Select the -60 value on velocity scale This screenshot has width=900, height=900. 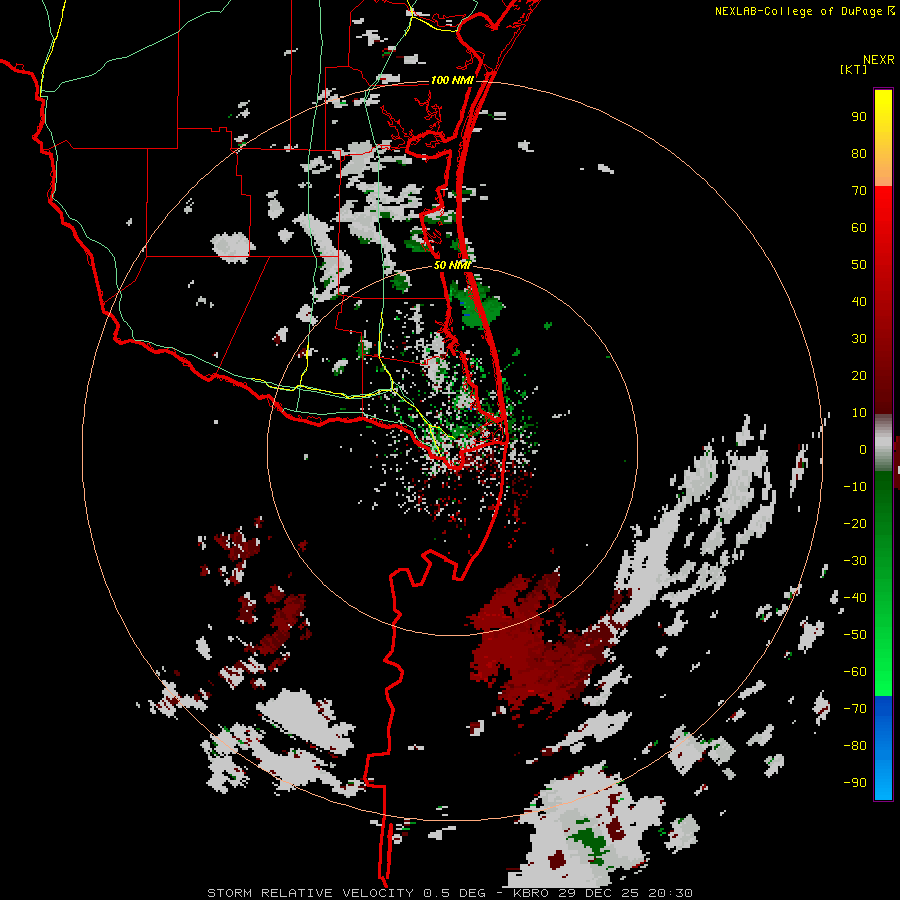click(x=855, y=672)
